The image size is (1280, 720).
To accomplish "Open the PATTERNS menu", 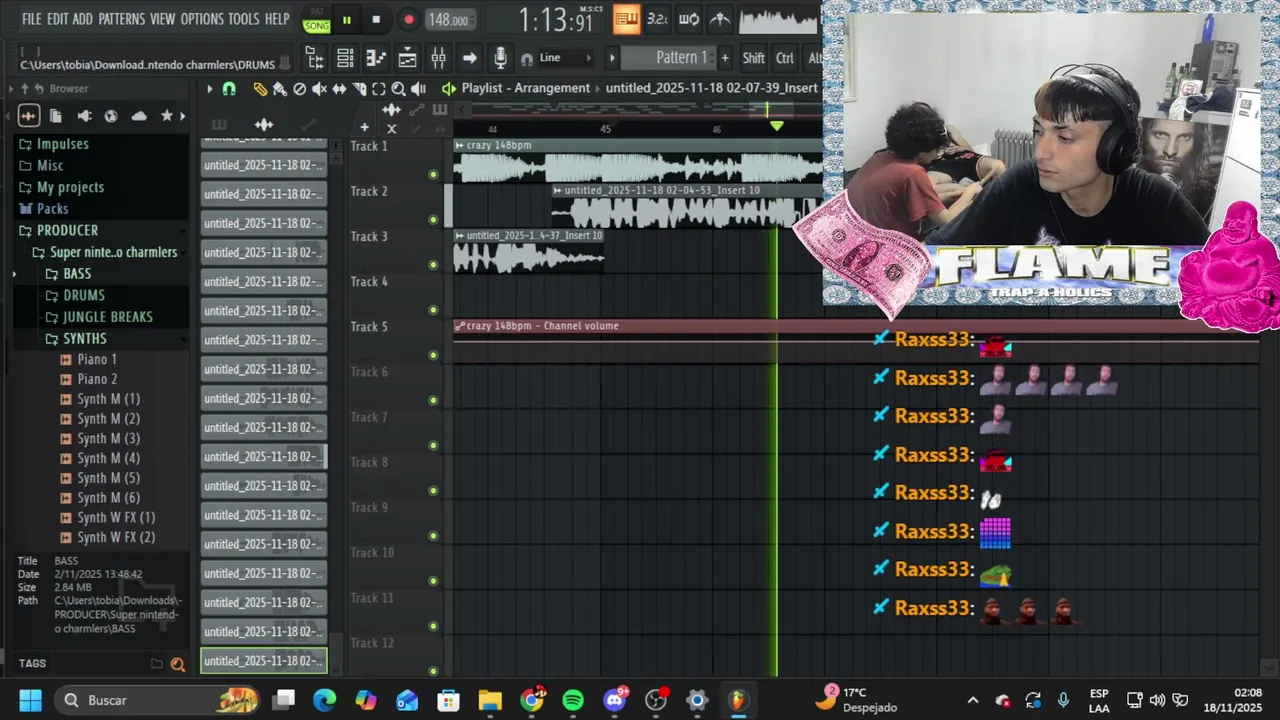I will pyautogui.click(x=121, y=19).
